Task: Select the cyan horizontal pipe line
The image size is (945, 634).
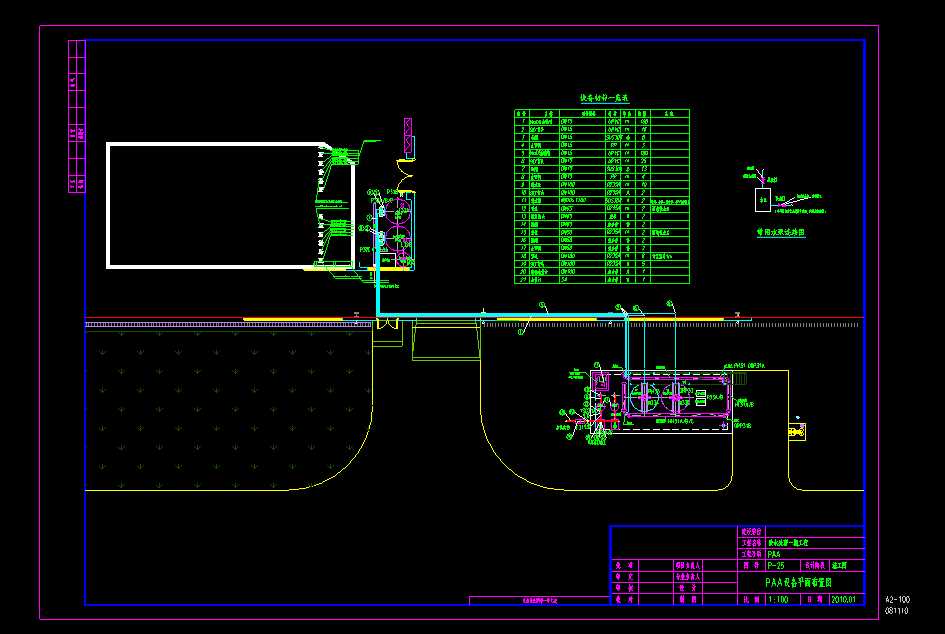Action: [x=500, y=315]
